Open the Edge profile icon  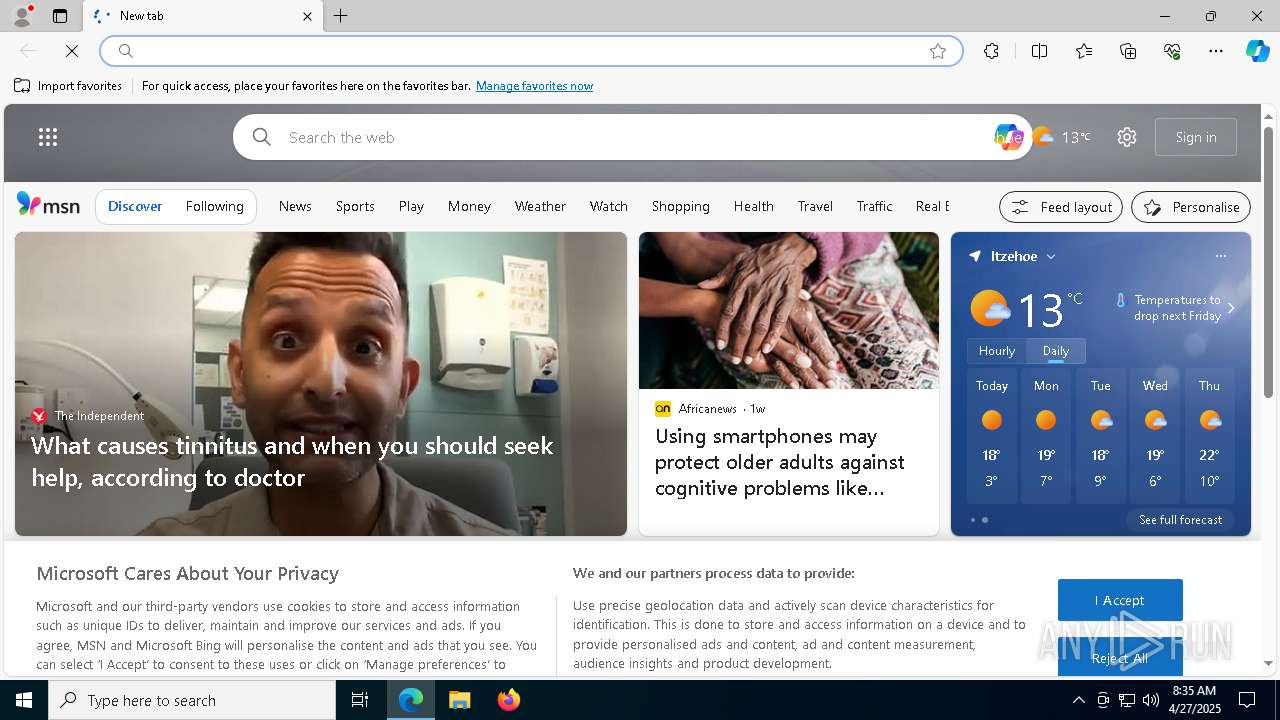(21, 16)
